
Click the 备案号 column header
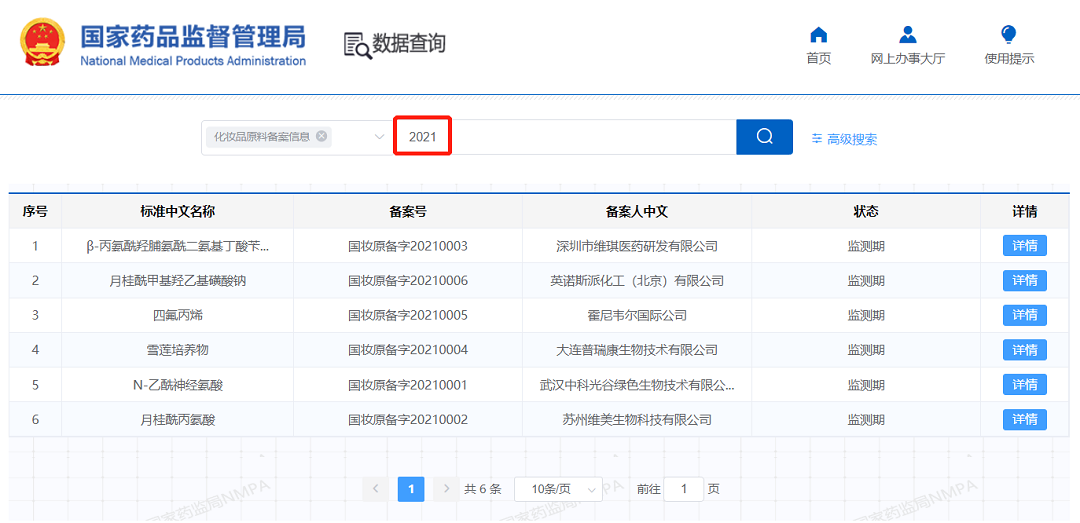pyautogui.click(x=408, y=212)
